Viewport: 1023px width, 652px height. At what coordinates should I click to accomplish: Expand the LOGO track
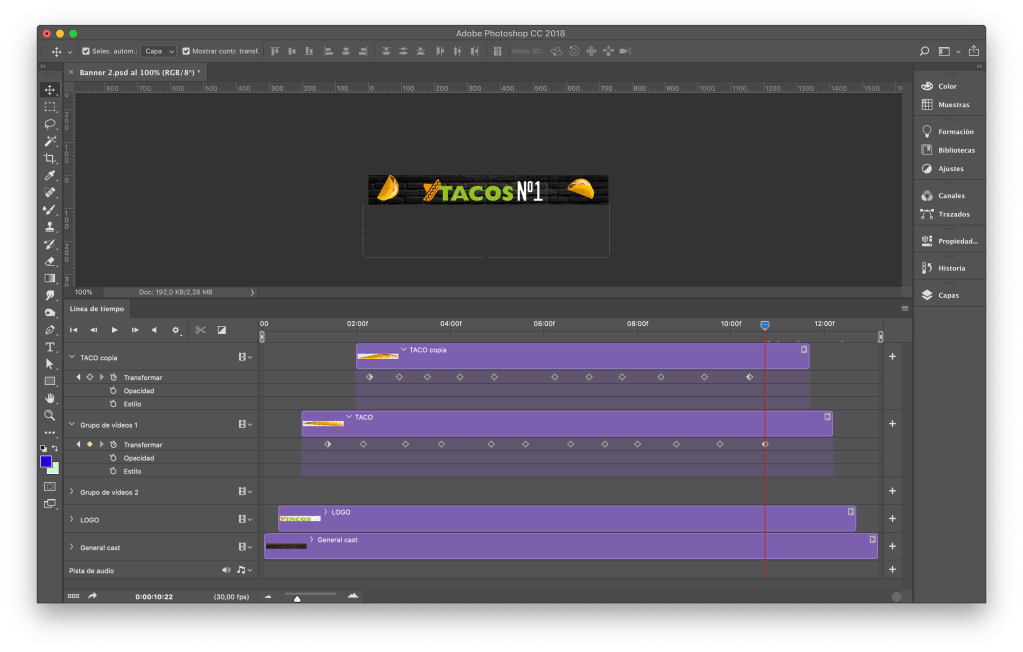pyautogui.click(x=72, y=520)
